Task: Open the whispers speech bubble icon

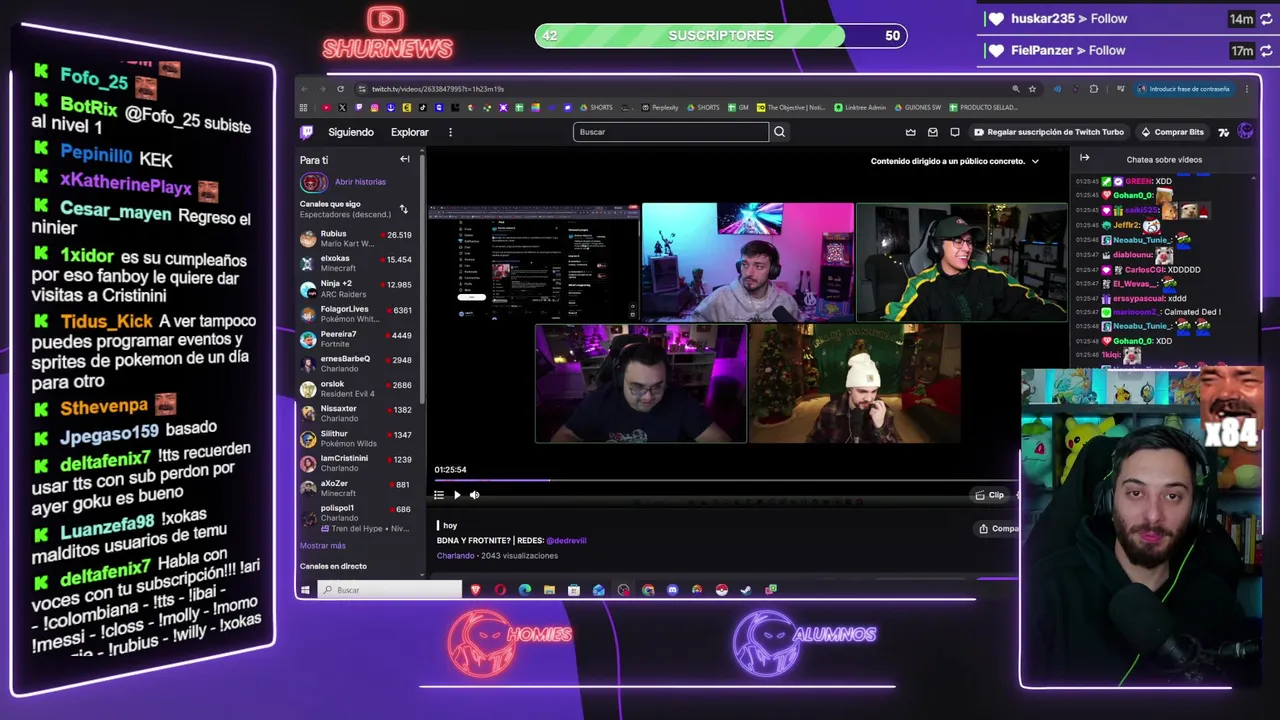Action: (954, 132)
